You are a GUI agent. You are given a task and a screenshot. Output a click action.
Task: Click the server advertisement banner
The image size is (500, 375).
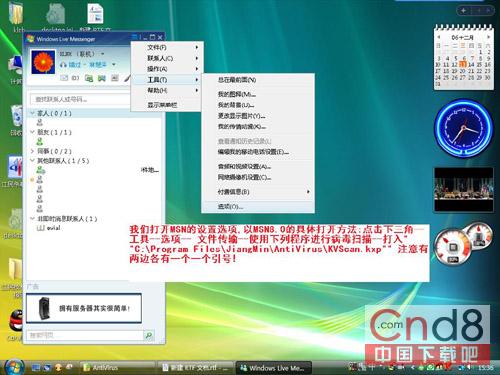pos(84,308)
